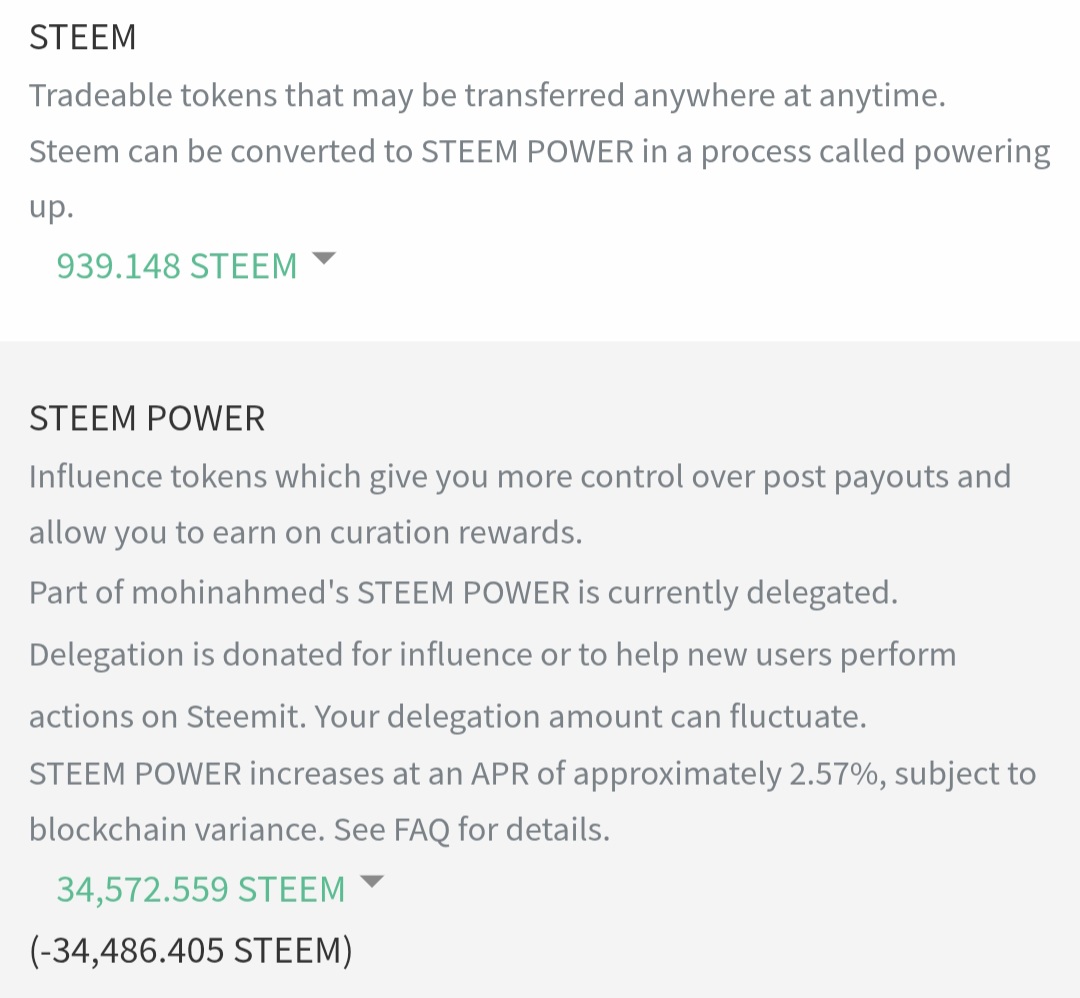Click the 939.148 STEEM balance
This screenshot has width=1080, height=998.
[177, 267]
